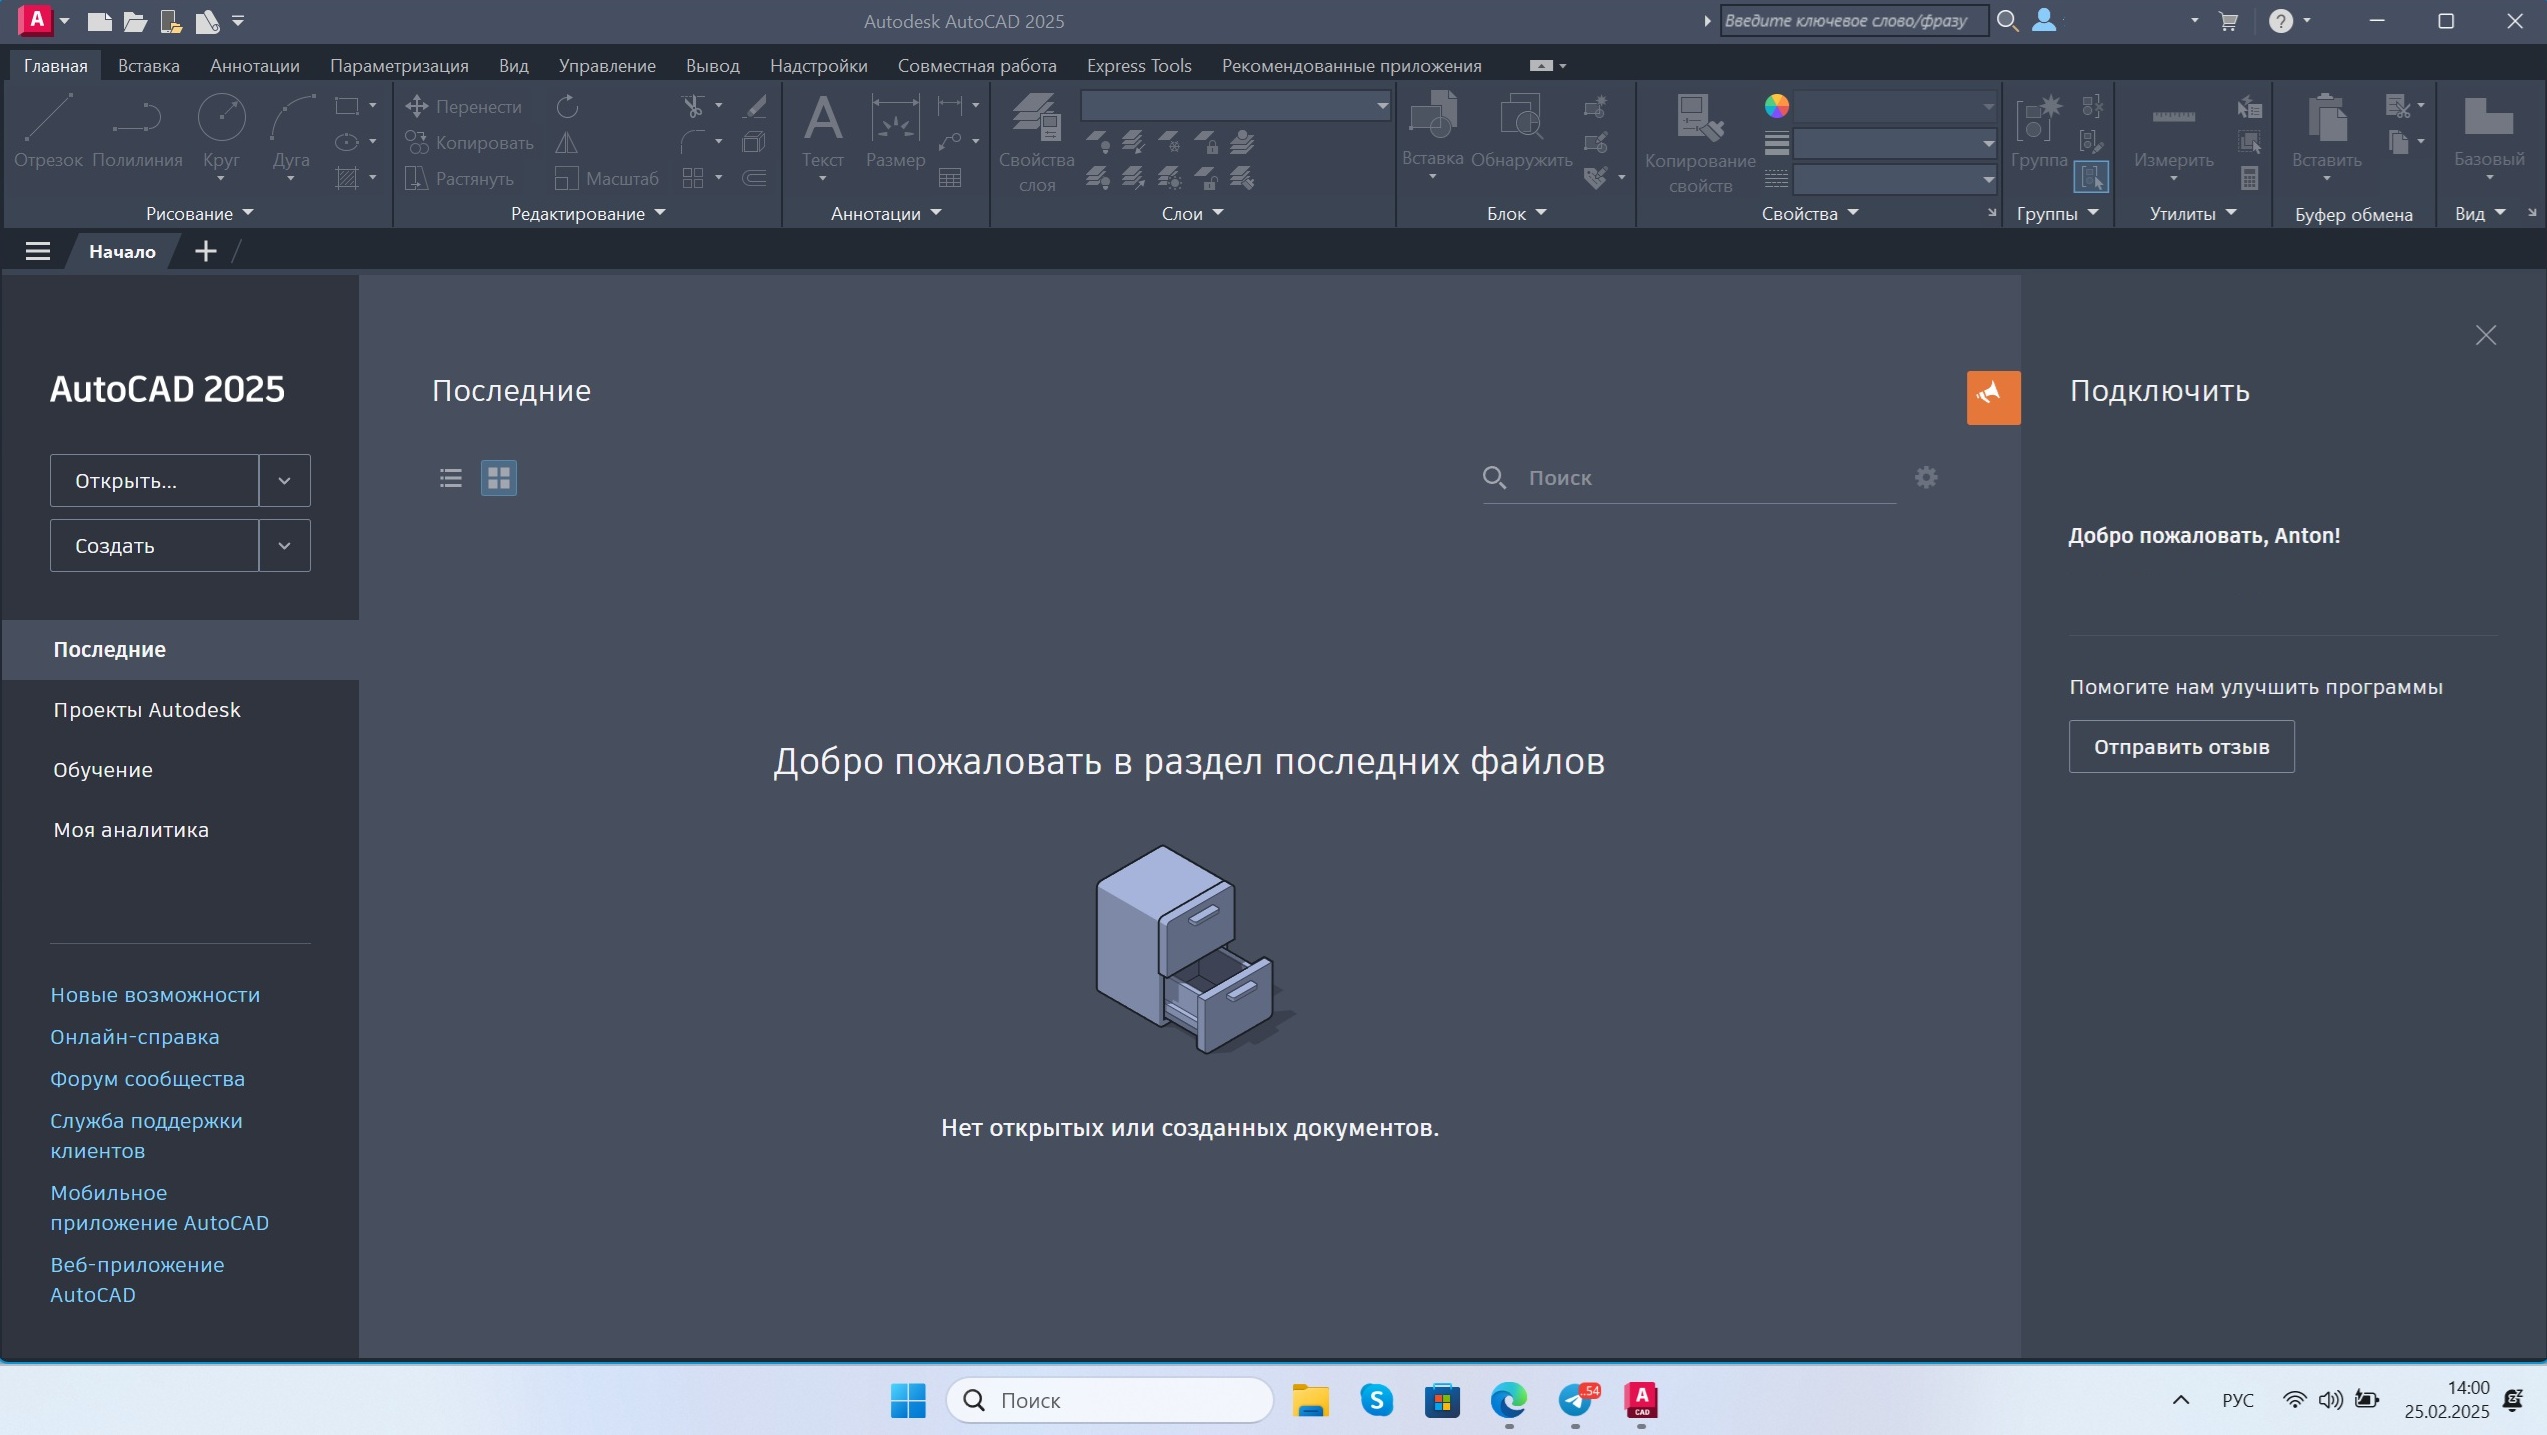Open Layer Properties (Свойства слоя)
Screen dimensions: 2547x1435
coord(1036,142)
